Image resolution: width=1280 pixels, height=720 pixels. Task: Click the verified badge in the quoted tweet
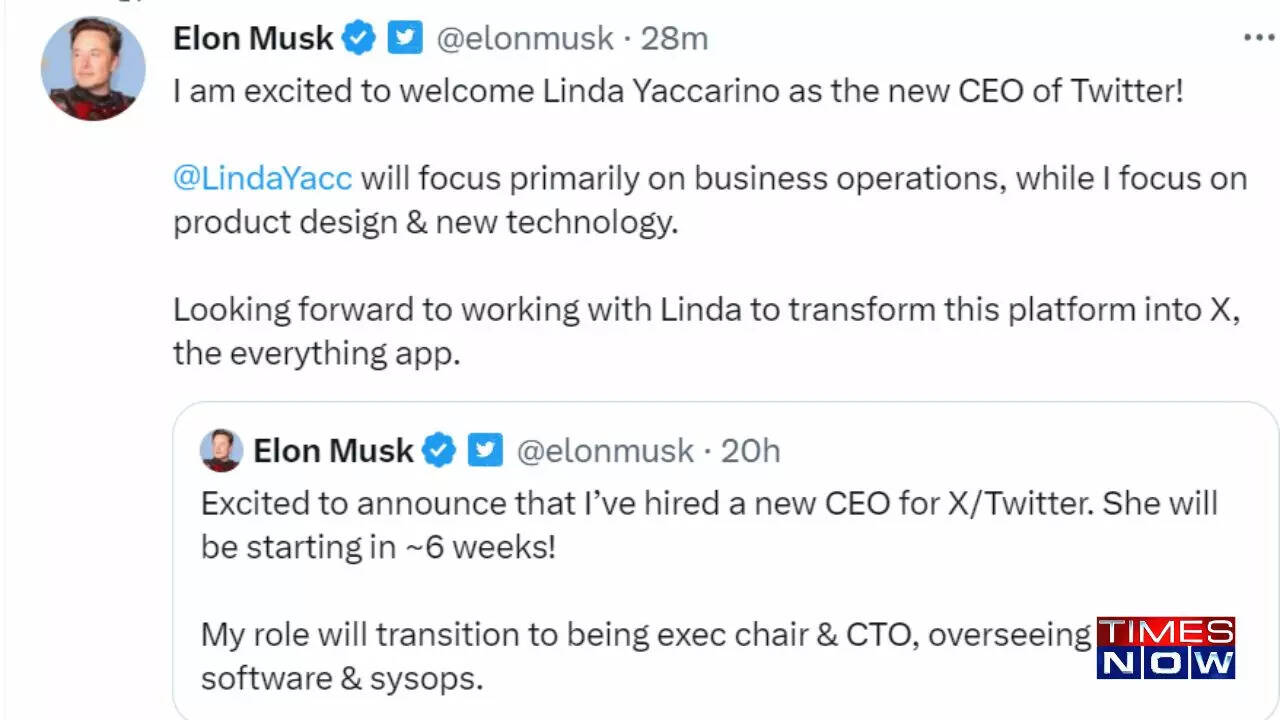tap(436, 451)
